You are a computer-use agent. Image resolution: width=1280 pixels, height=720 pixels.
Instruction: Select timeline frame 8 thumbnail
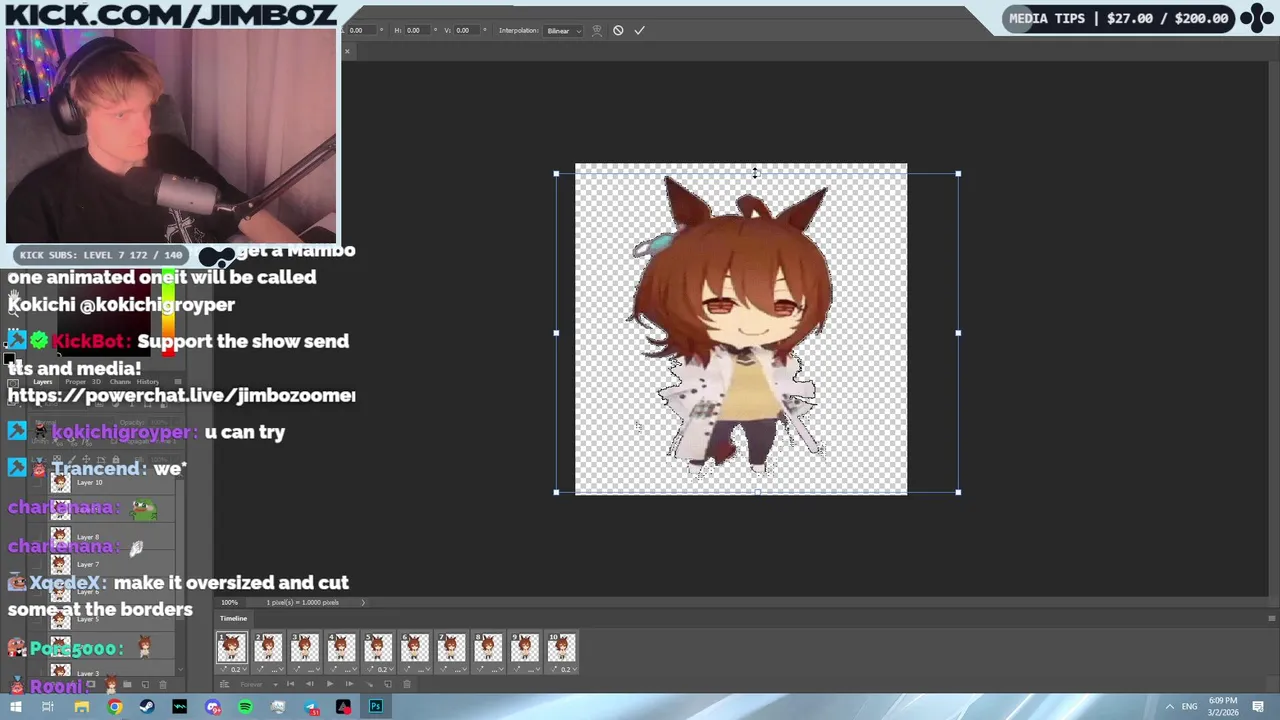click(488, 648)
